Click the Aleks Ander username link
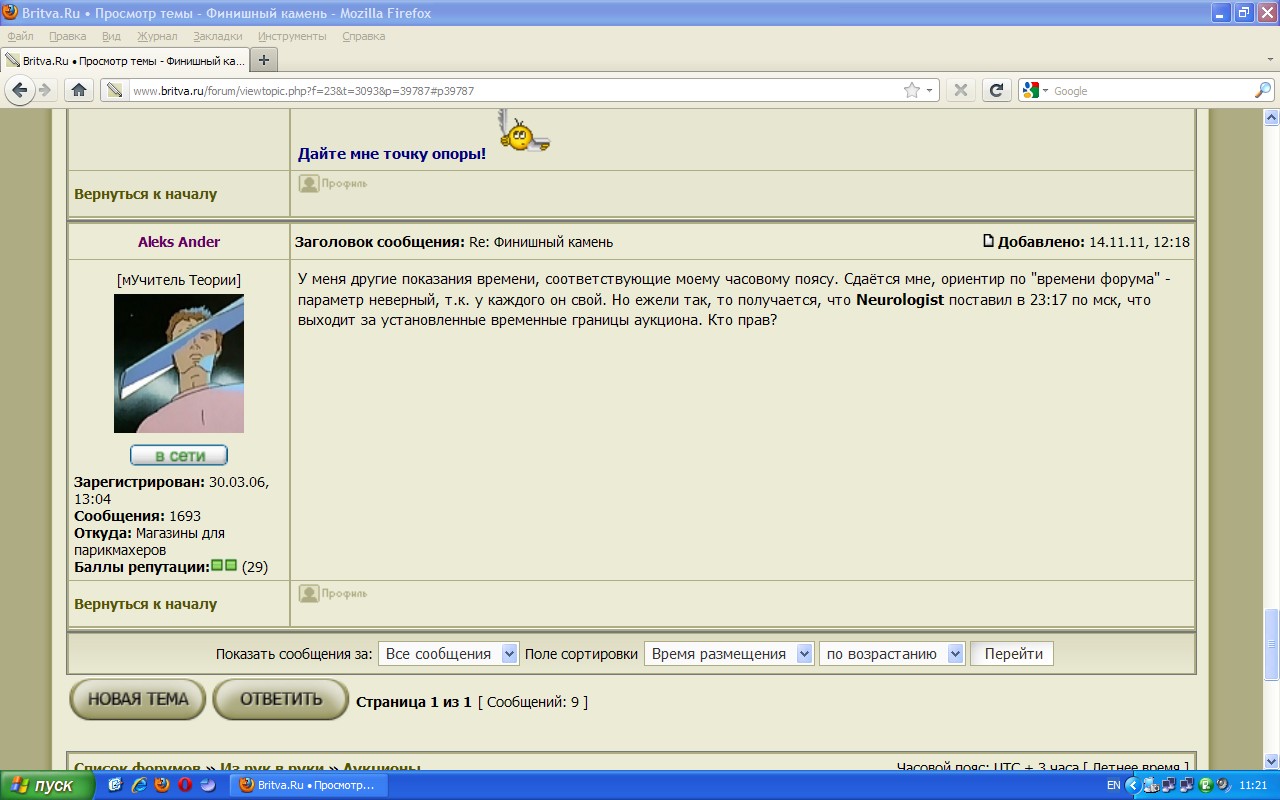 179,242
